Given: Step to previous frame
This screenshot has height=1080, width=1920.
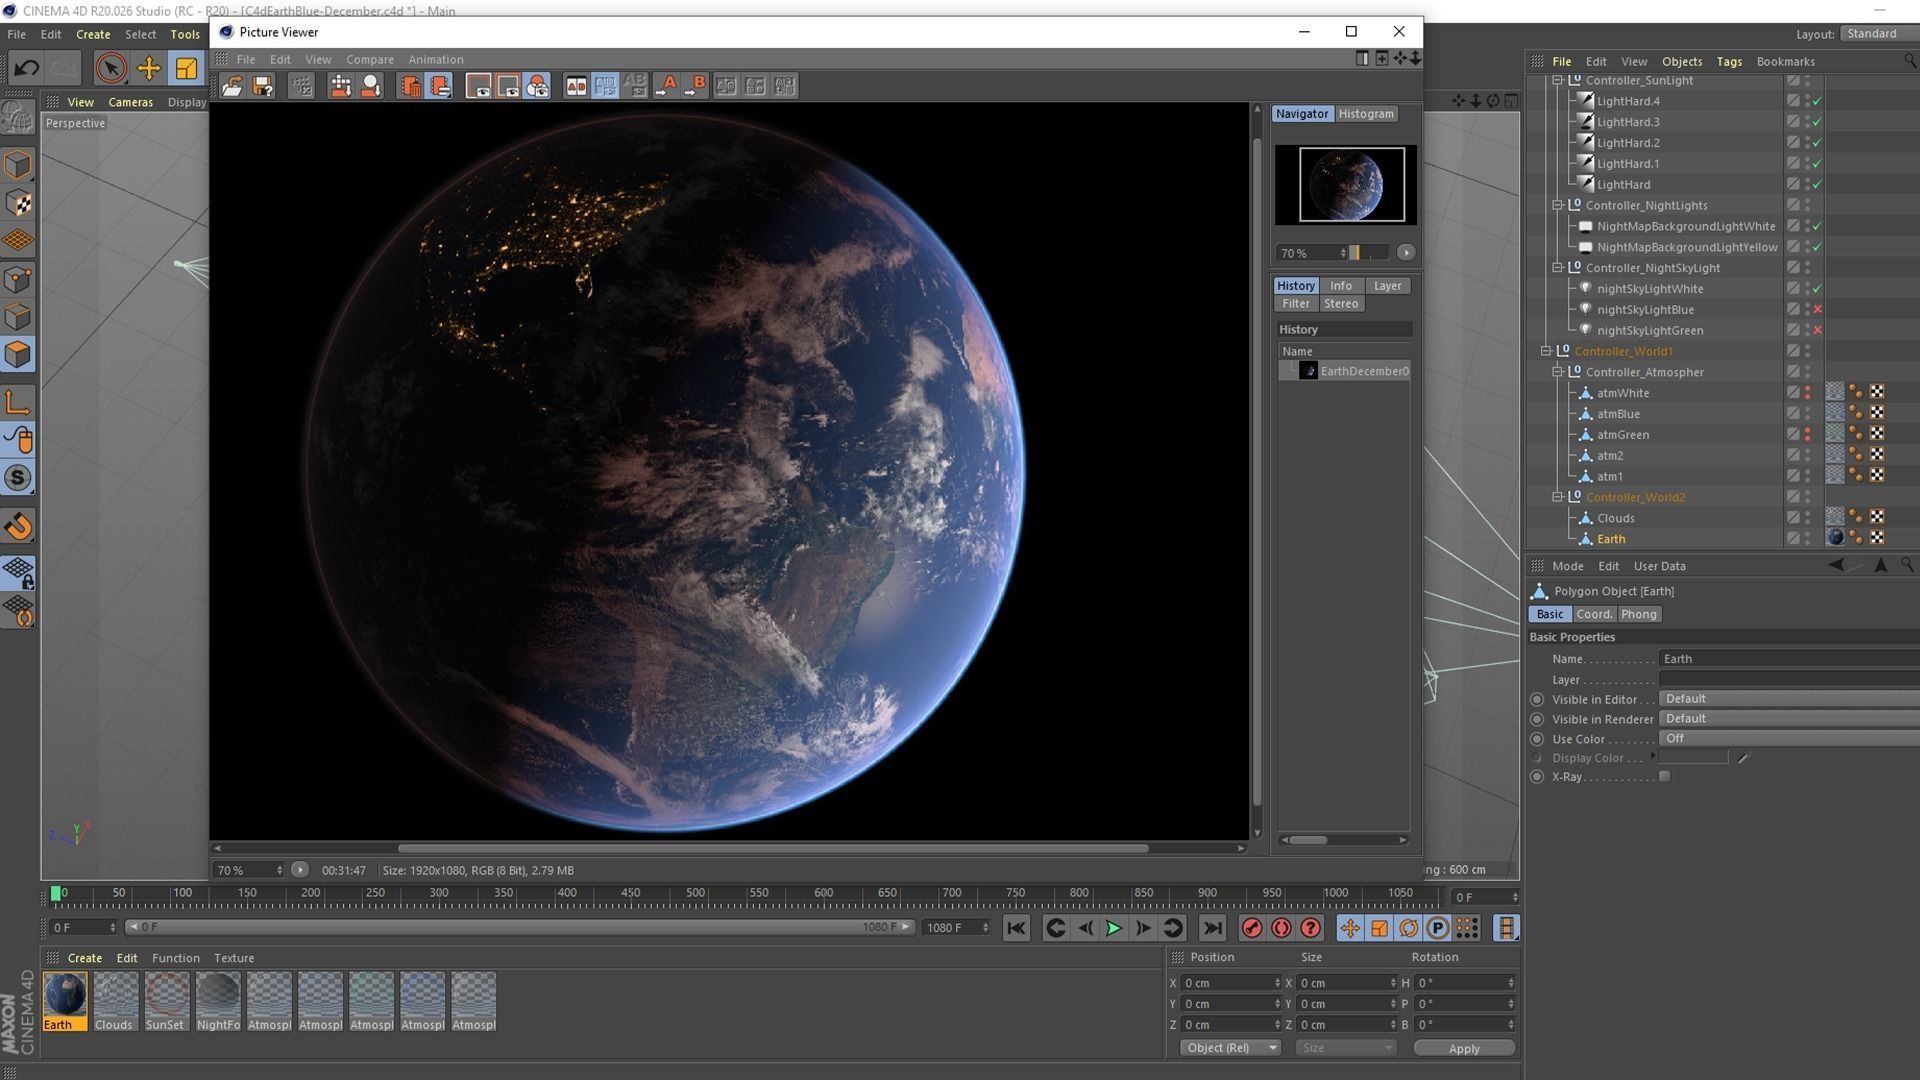Looking at the screenshot, I should (x=1085, y=928).
